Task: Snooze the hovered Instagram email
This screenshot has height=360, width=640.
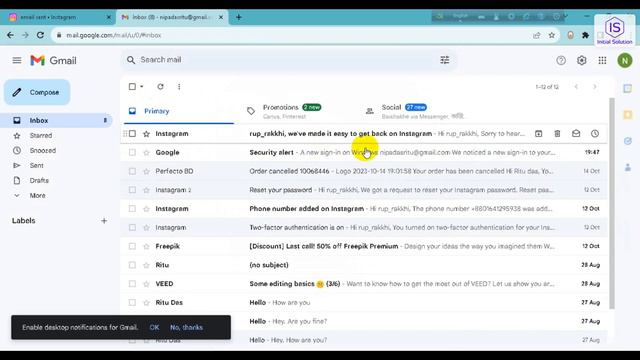Action: 595,133
